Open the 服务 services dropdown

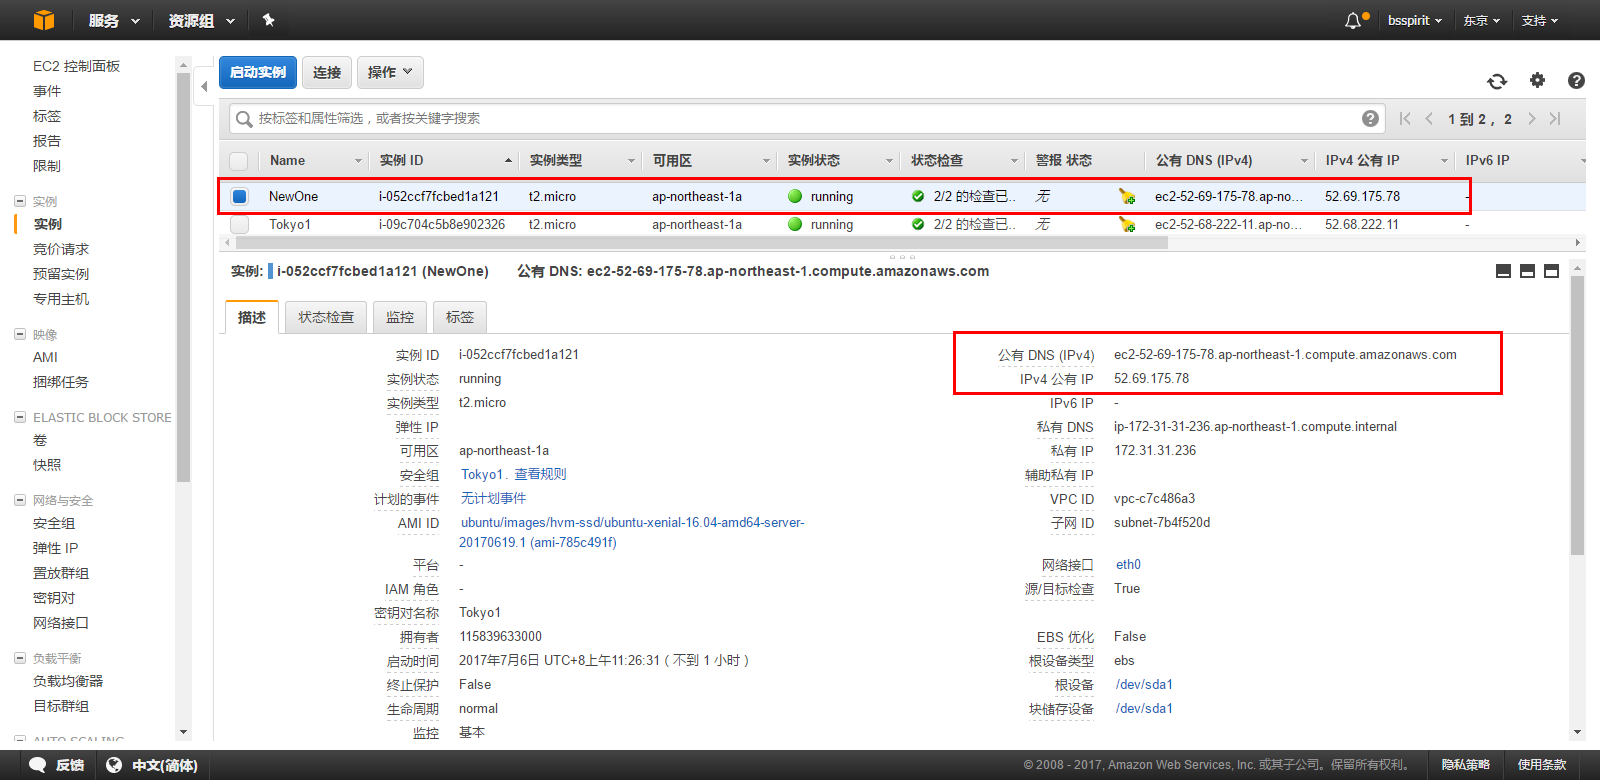click(113, 20)
